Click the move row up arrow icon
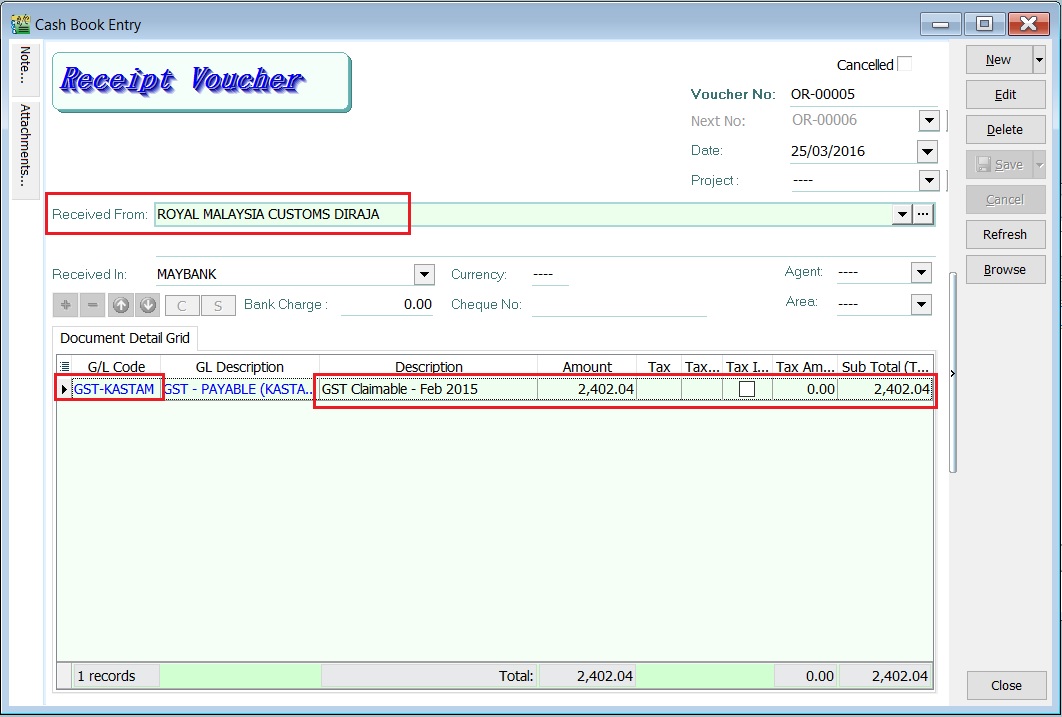This screenshot has width=1062, height=717. [121, 305]
